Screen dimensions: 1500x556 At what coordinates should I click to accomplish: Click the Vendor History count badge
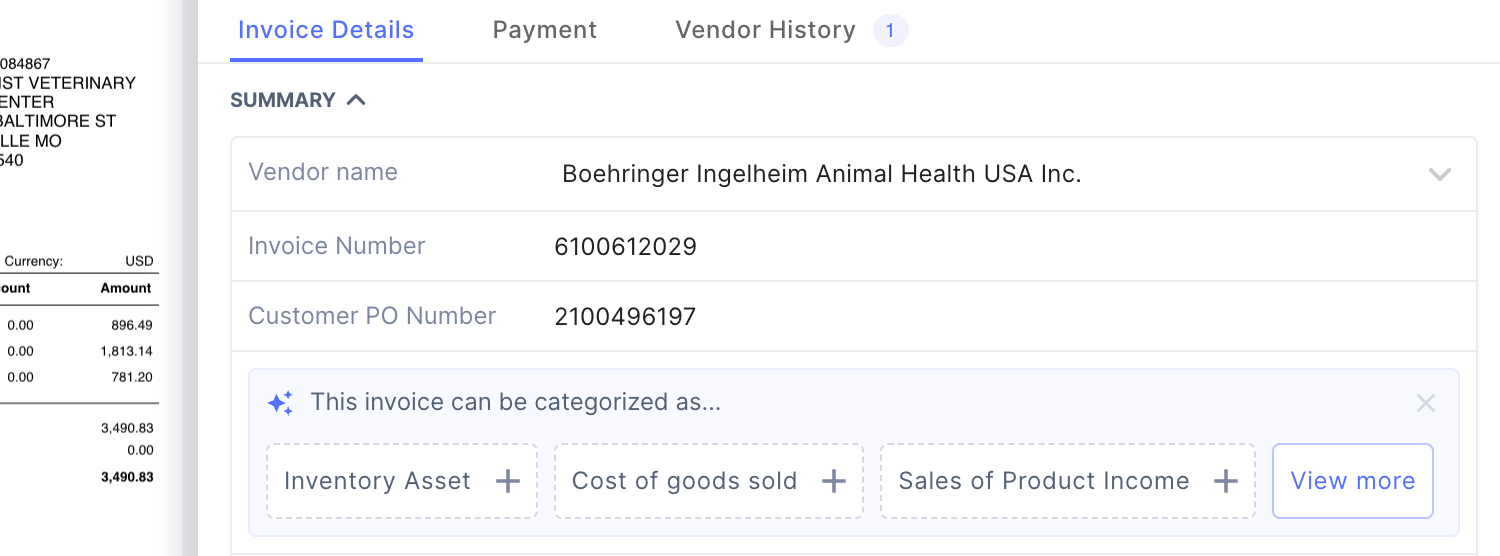[x=890, y=31]
